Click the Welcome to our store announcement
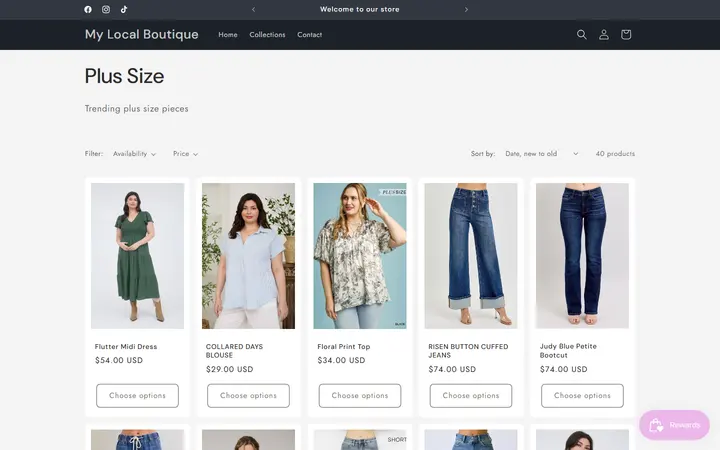The height and width of the screenshot is (450, 720). pos(360,9)
